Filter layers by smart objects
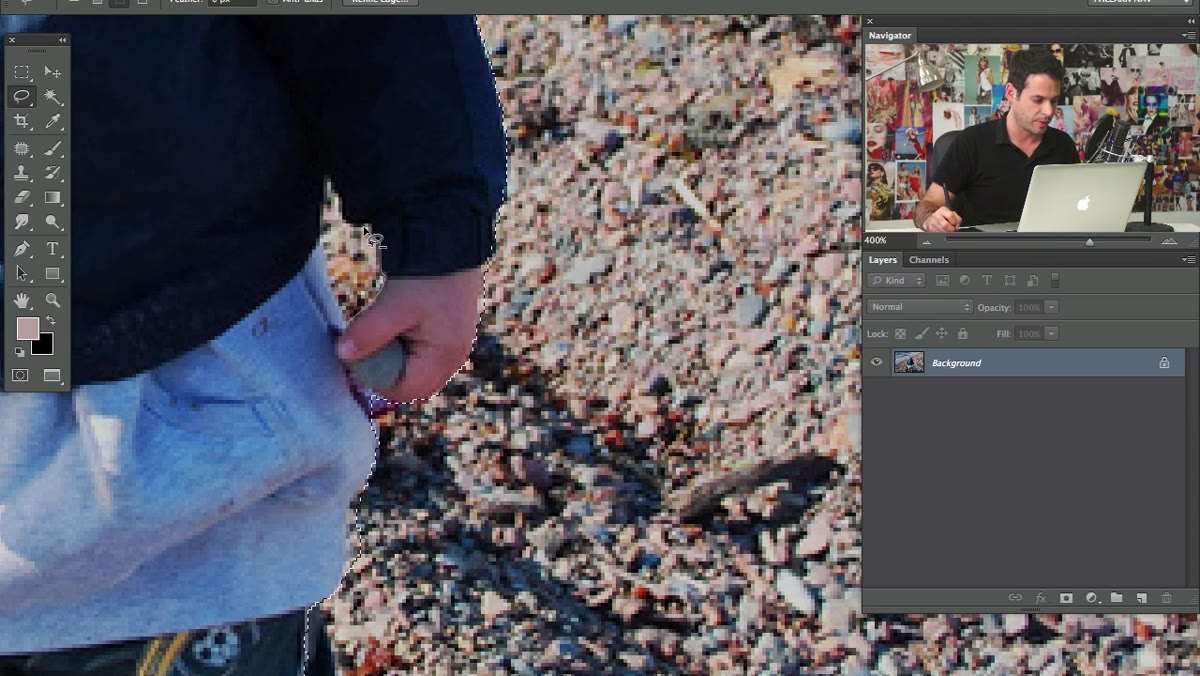The width and height of the screenshot is (1200, 676). coord(1032,281)
